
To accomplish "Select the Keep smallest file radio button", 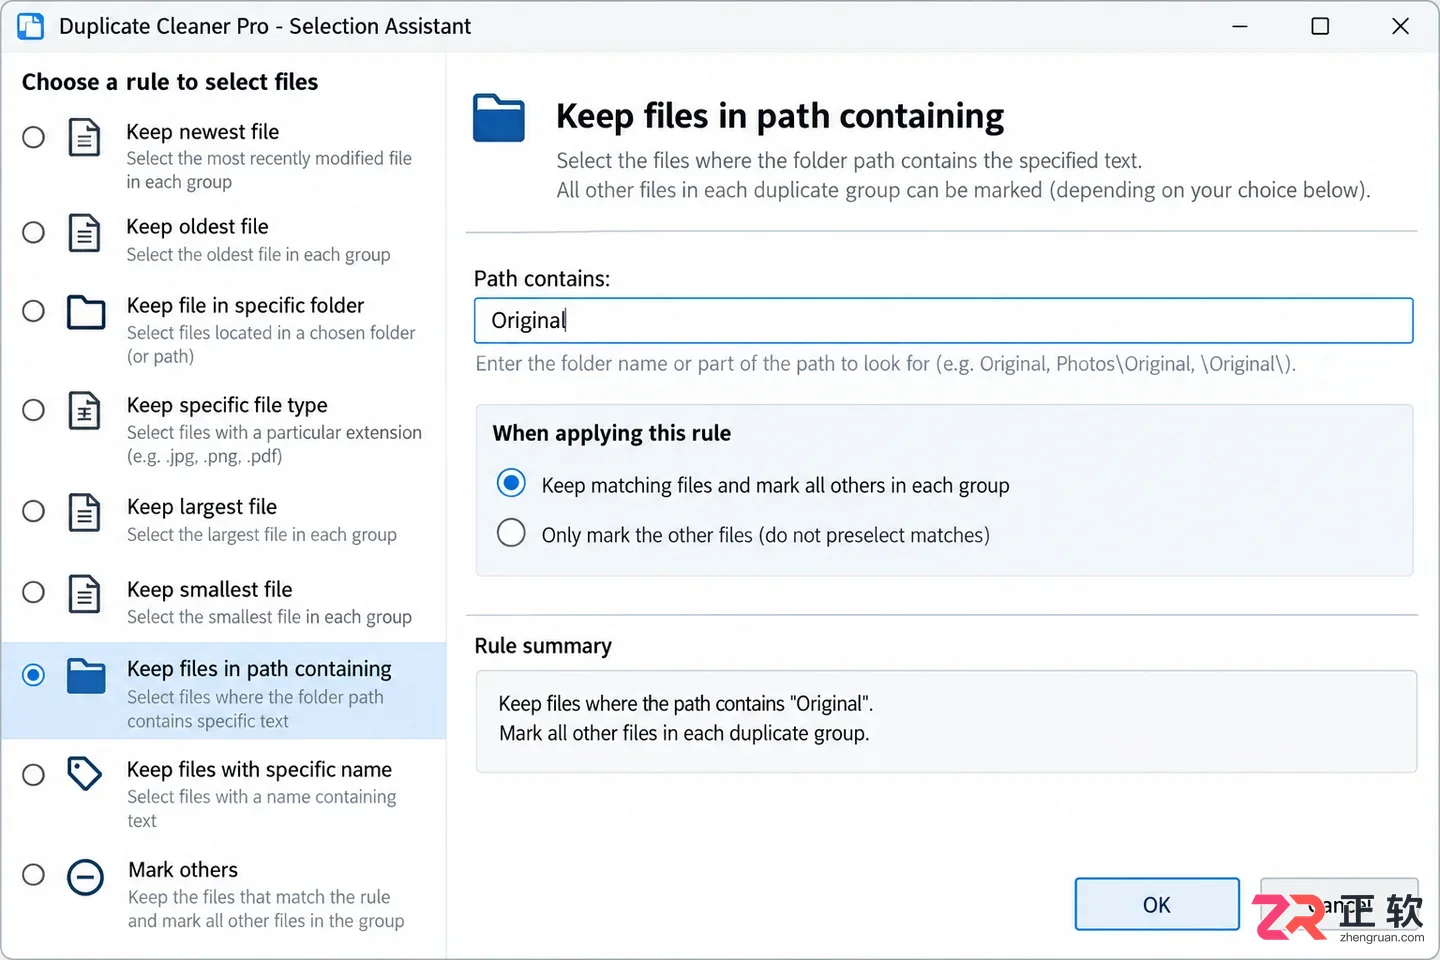I will pyautogui.click(x=33, y=592).
